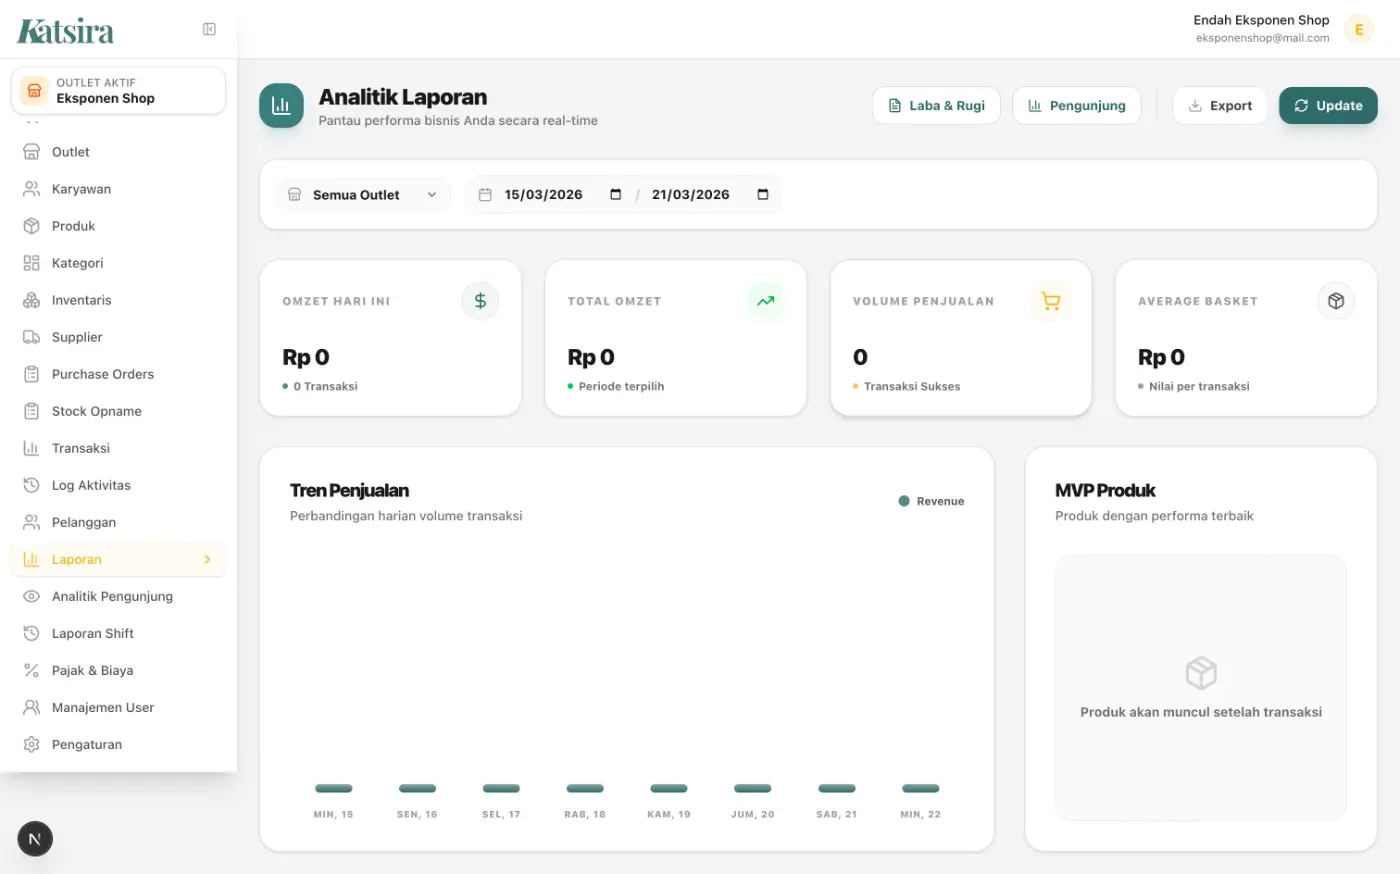Image resolution: width=1400 pixels, height=874 pixels.
Task: Click the Laporan Shift clock icon
Action: pyautogui.click(x=31, y=633)
